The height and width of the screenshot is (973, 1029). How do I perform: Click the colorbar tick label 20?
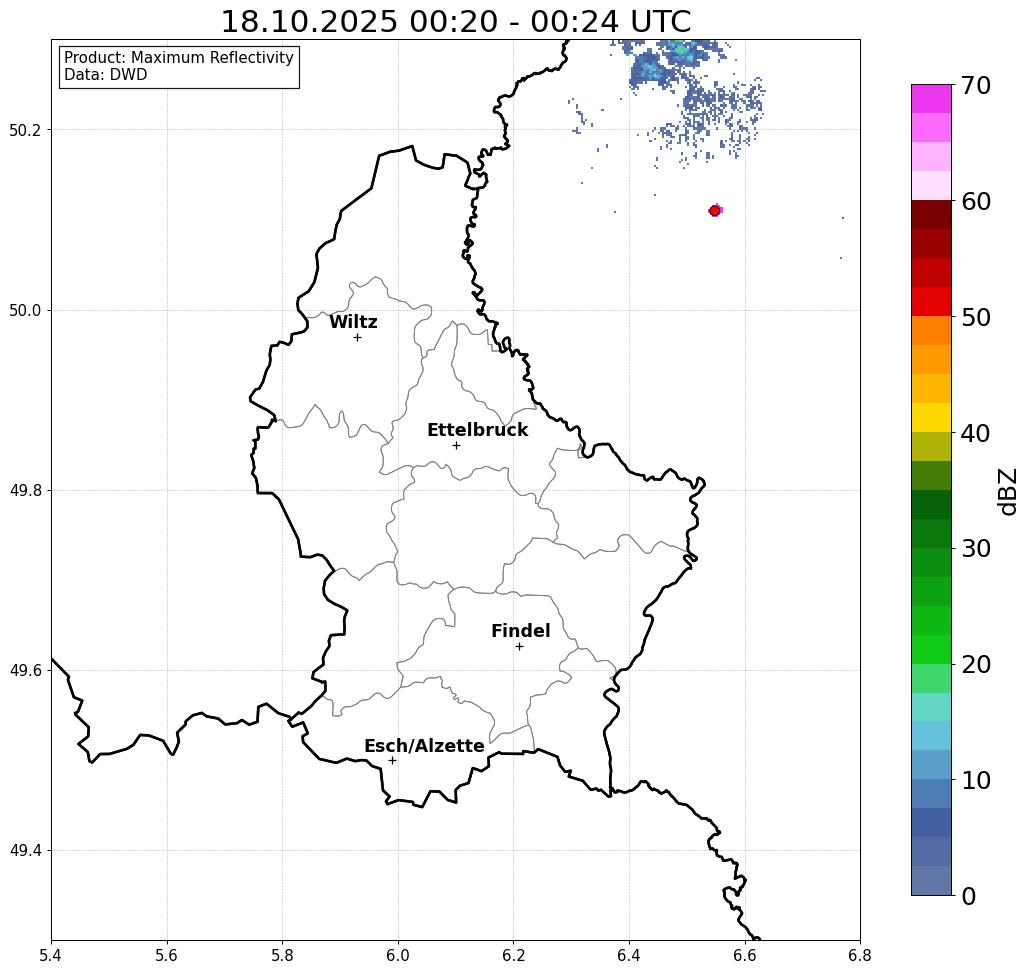[976, 665]
